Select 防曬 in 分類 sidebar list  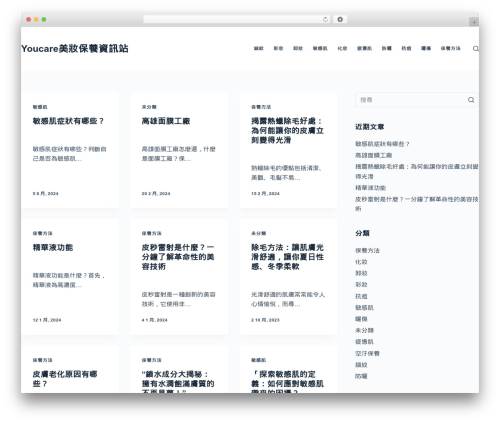pos(361,376)
